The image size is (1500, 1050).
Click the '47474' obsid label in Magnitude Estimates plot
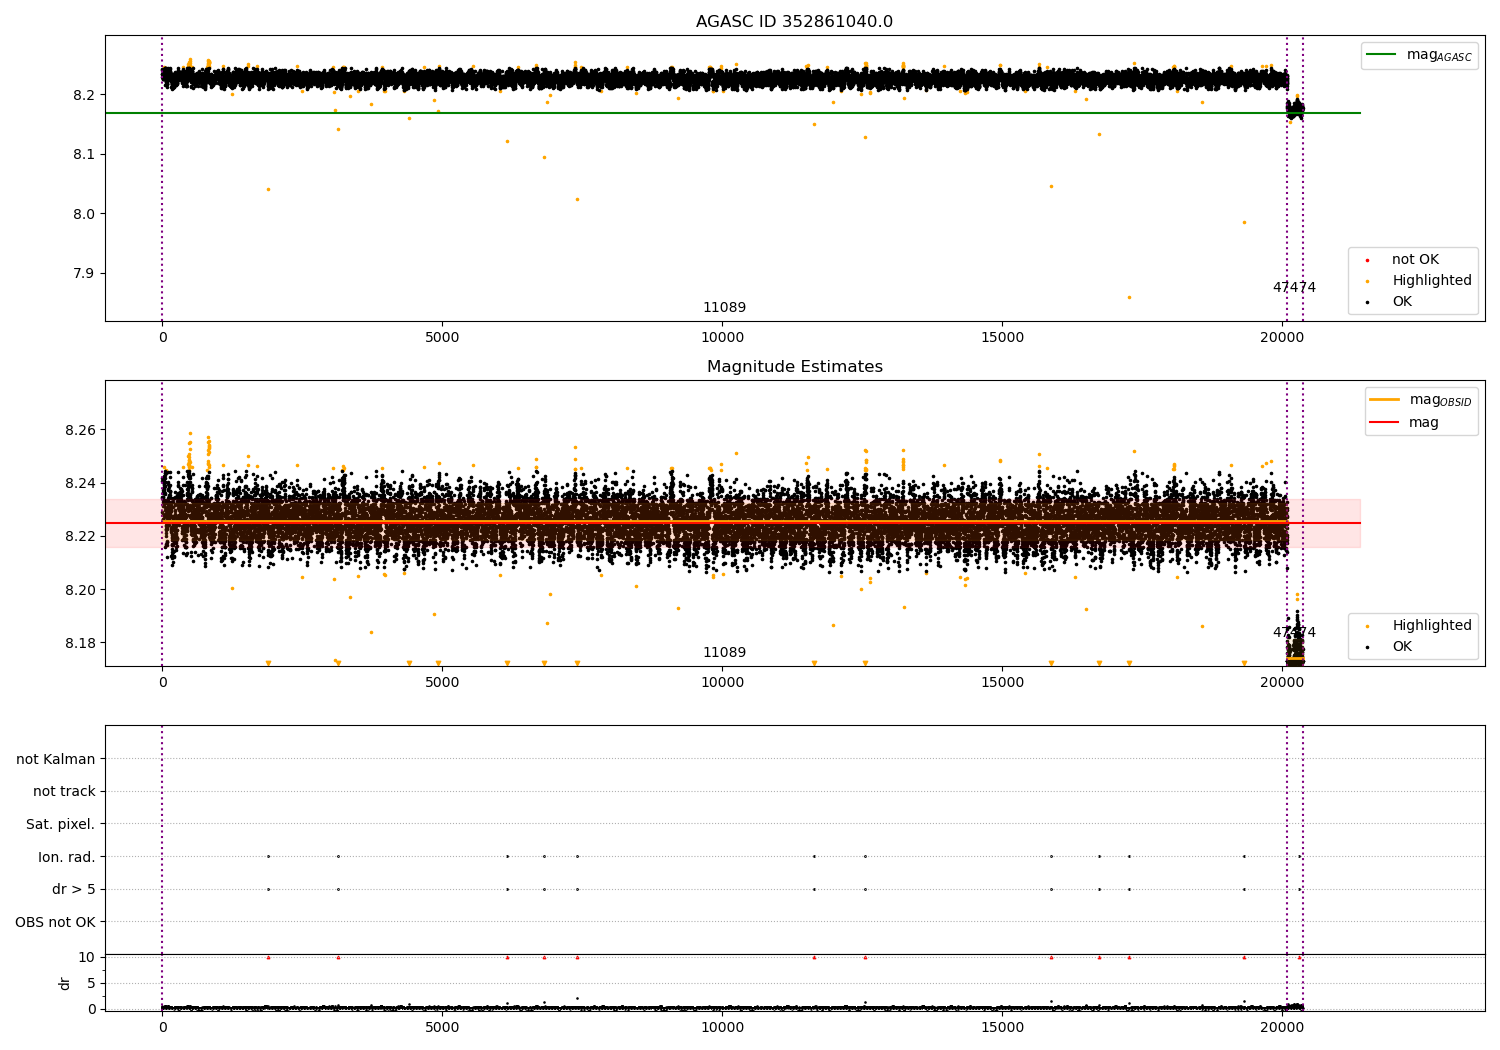[x=1294, y=633]
